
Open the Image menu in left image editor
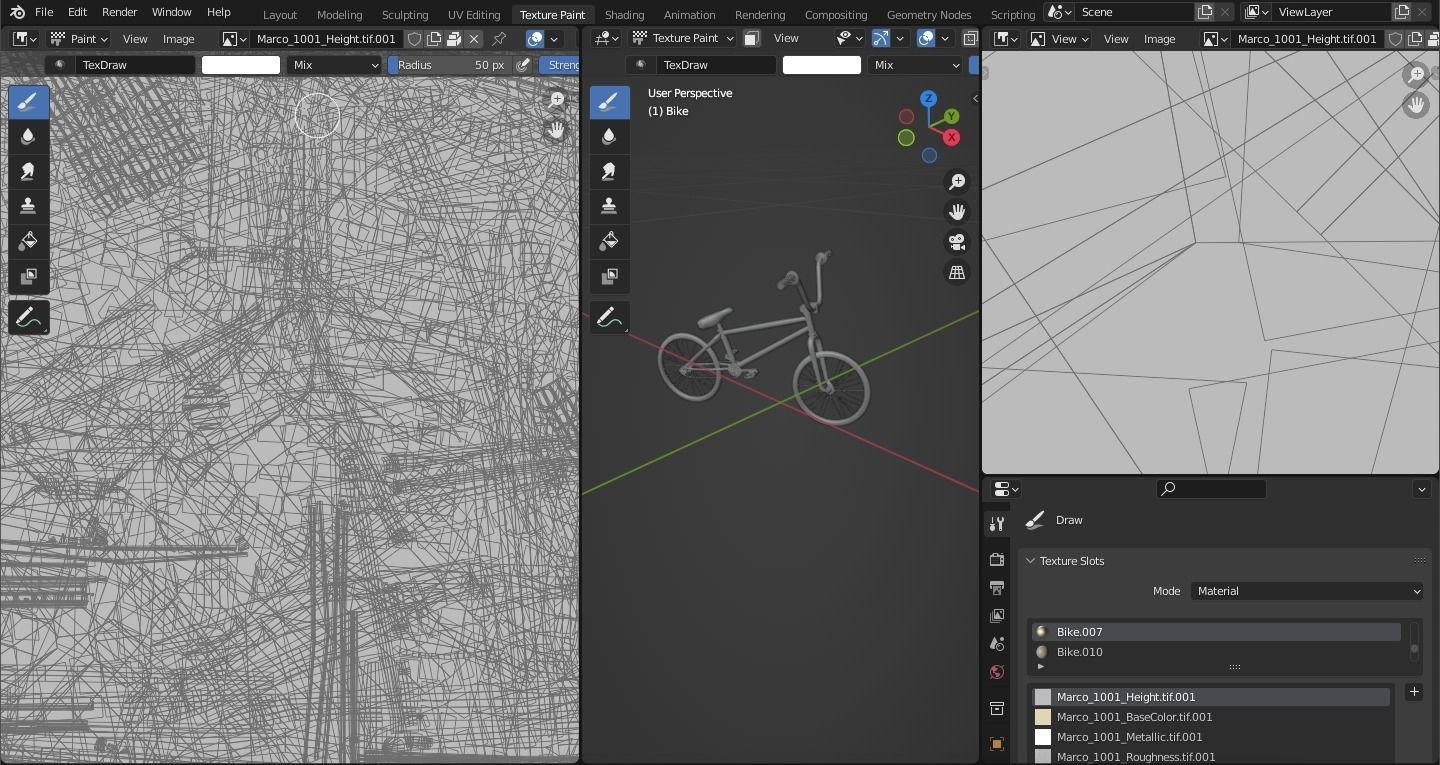[178, 39]
